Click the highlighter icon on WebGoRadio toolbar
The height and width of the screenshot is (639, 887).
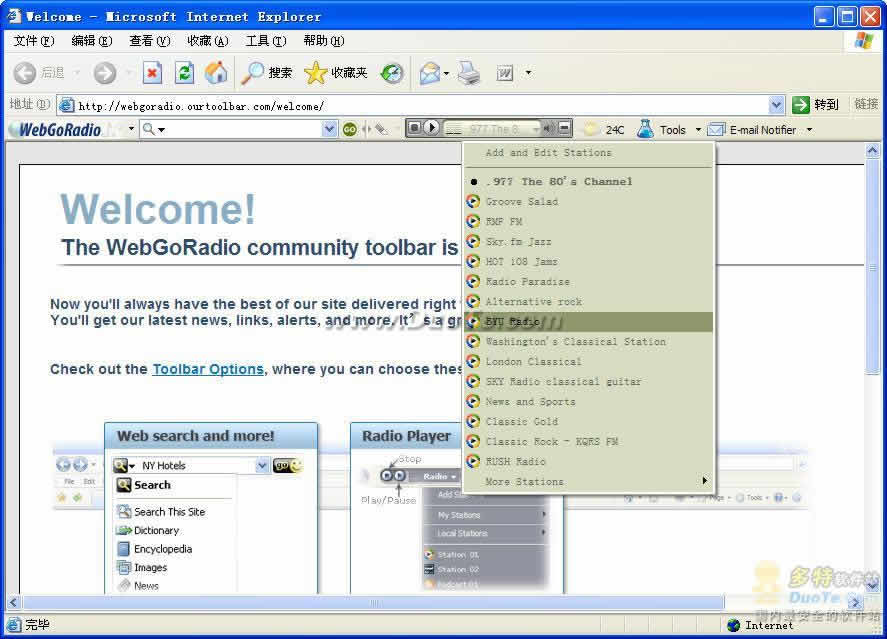[383, 129]
